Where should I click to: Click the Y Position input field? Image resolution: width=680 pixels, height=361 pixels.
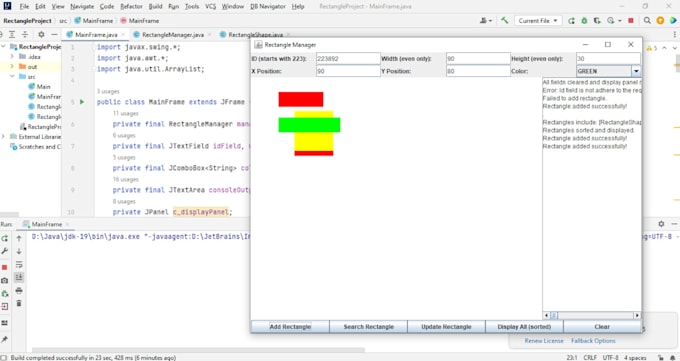[478, 71]
